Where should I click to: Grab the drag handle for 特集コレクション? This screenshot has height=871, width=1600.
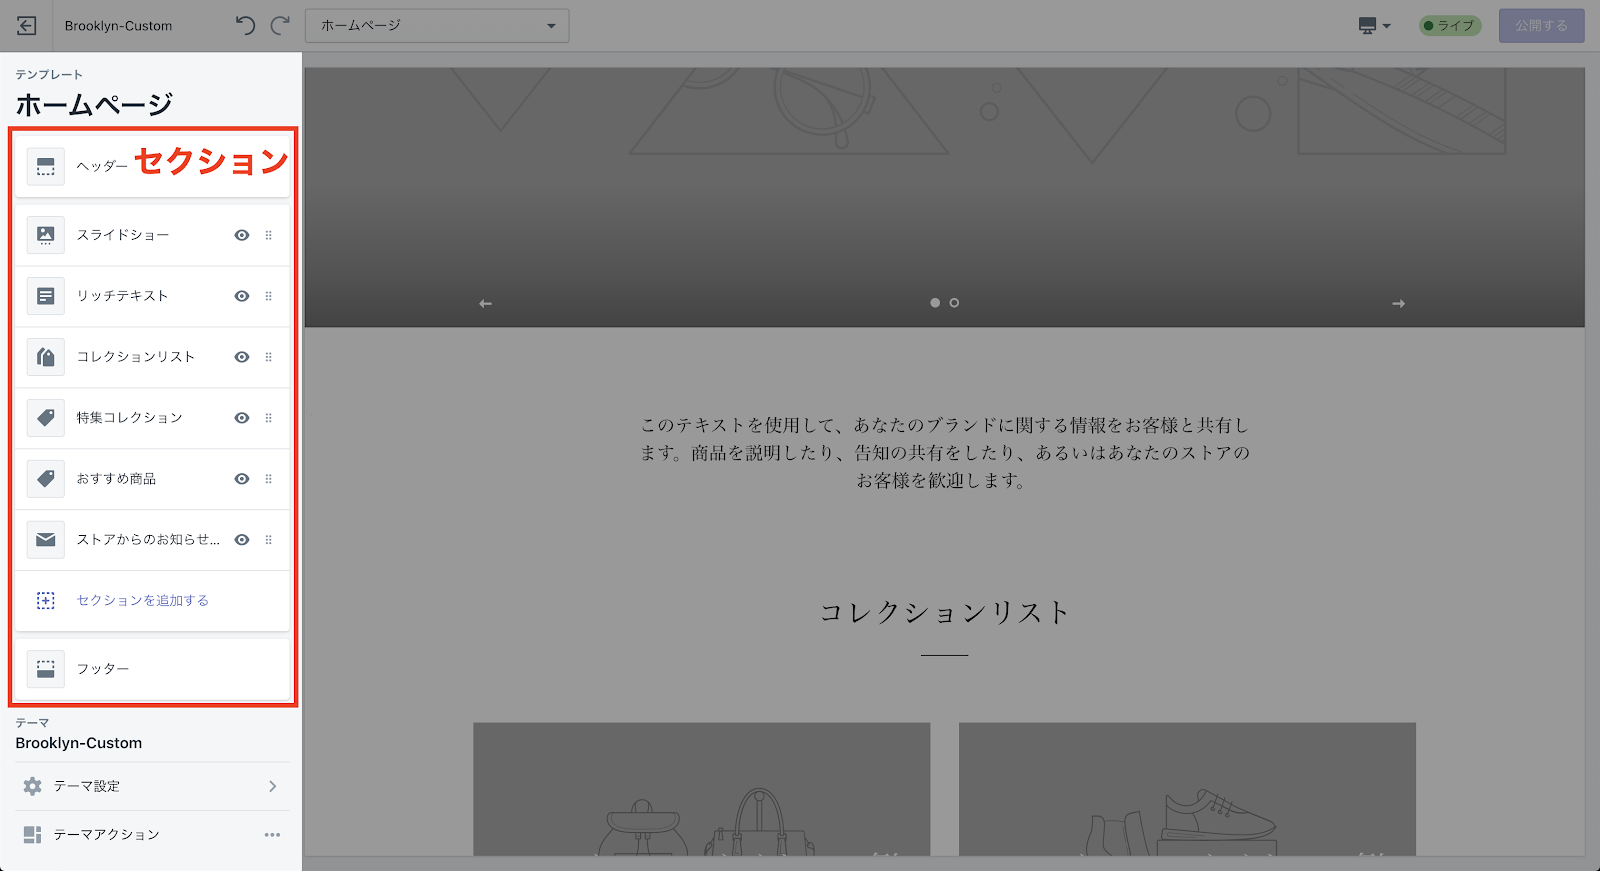pyautogui.click(x=268, y=418)
